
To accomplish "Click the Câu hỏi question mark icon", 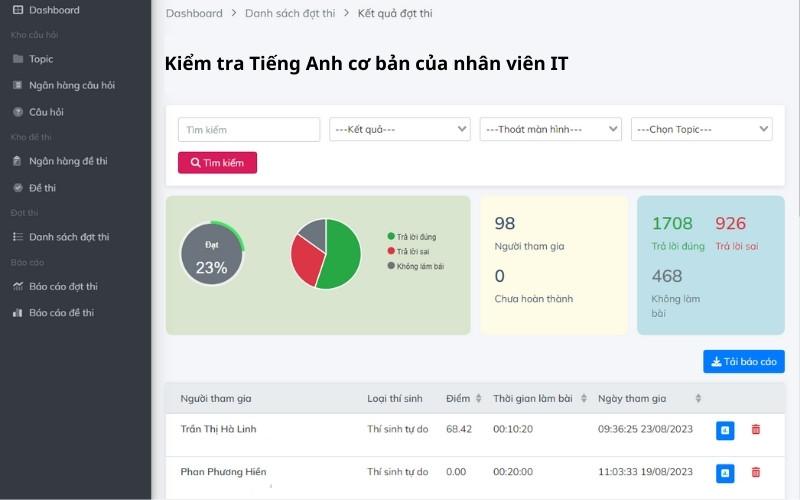I will pos(18,112).
